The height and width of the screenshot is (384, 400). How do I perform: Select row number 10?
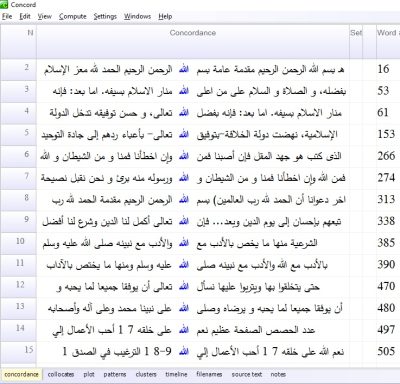(18, 243)
